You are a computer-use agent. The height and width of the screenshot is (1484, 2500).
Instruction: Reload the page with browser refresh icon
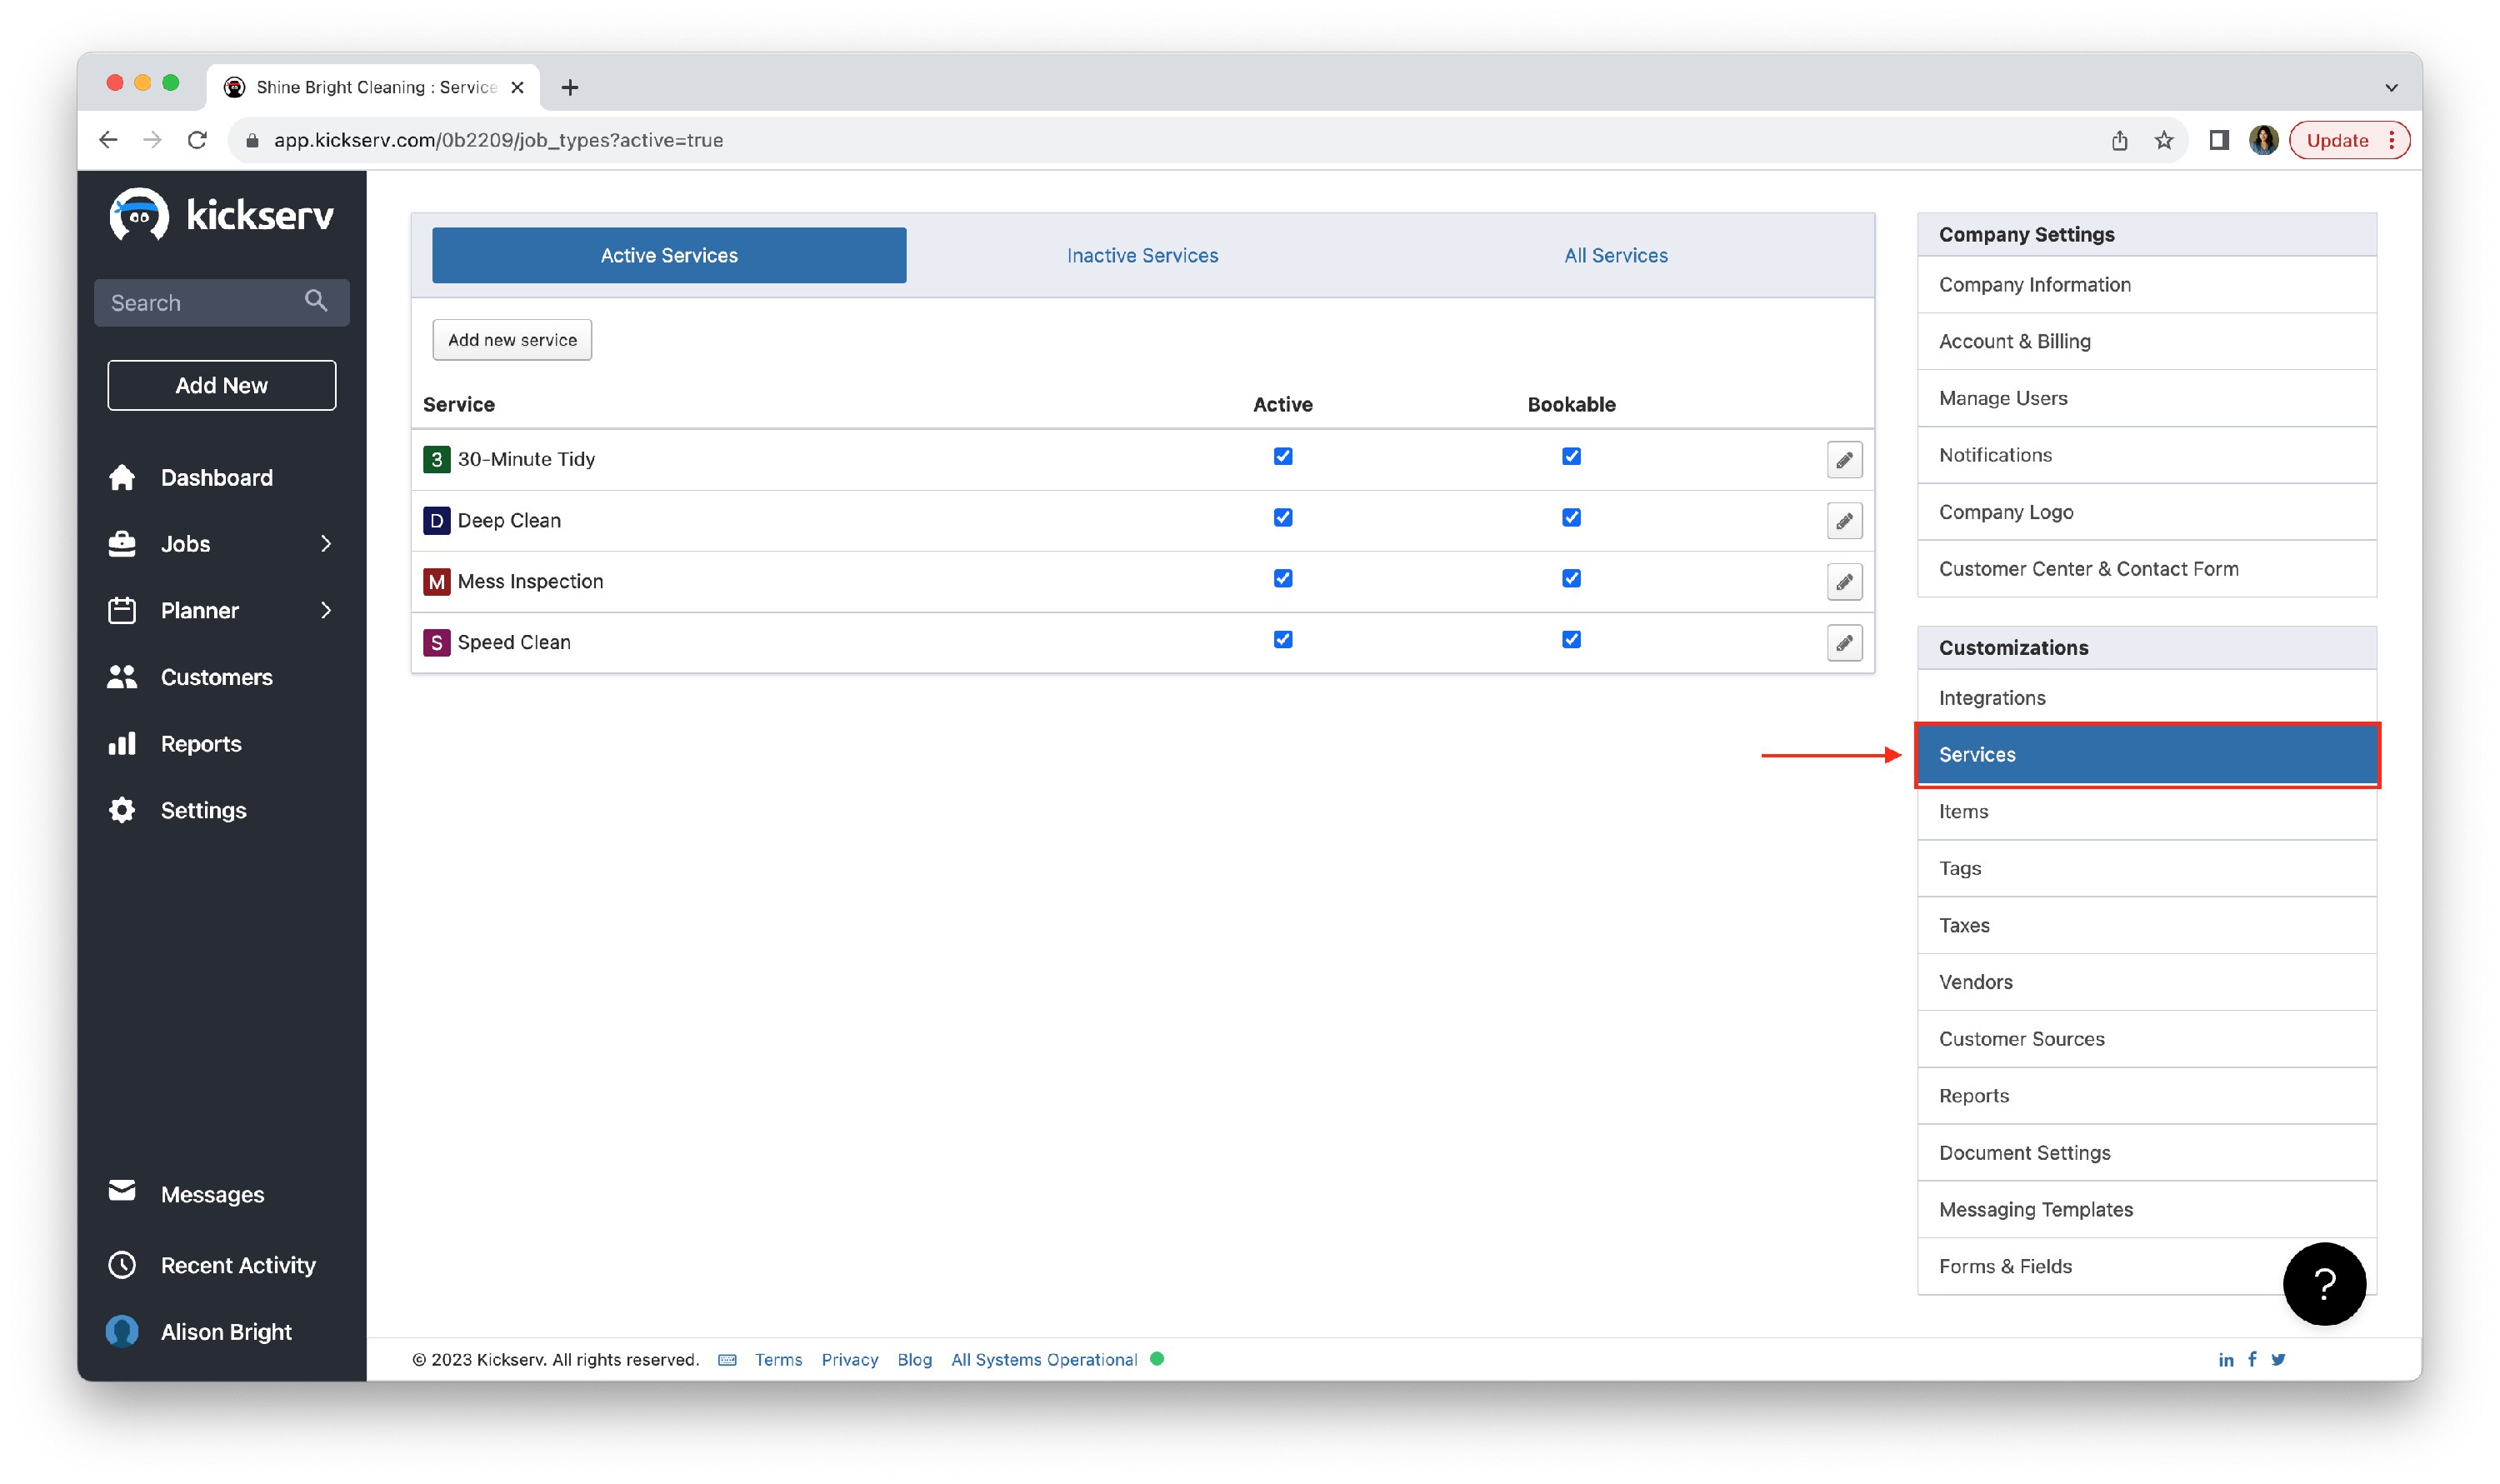point(197,140)
